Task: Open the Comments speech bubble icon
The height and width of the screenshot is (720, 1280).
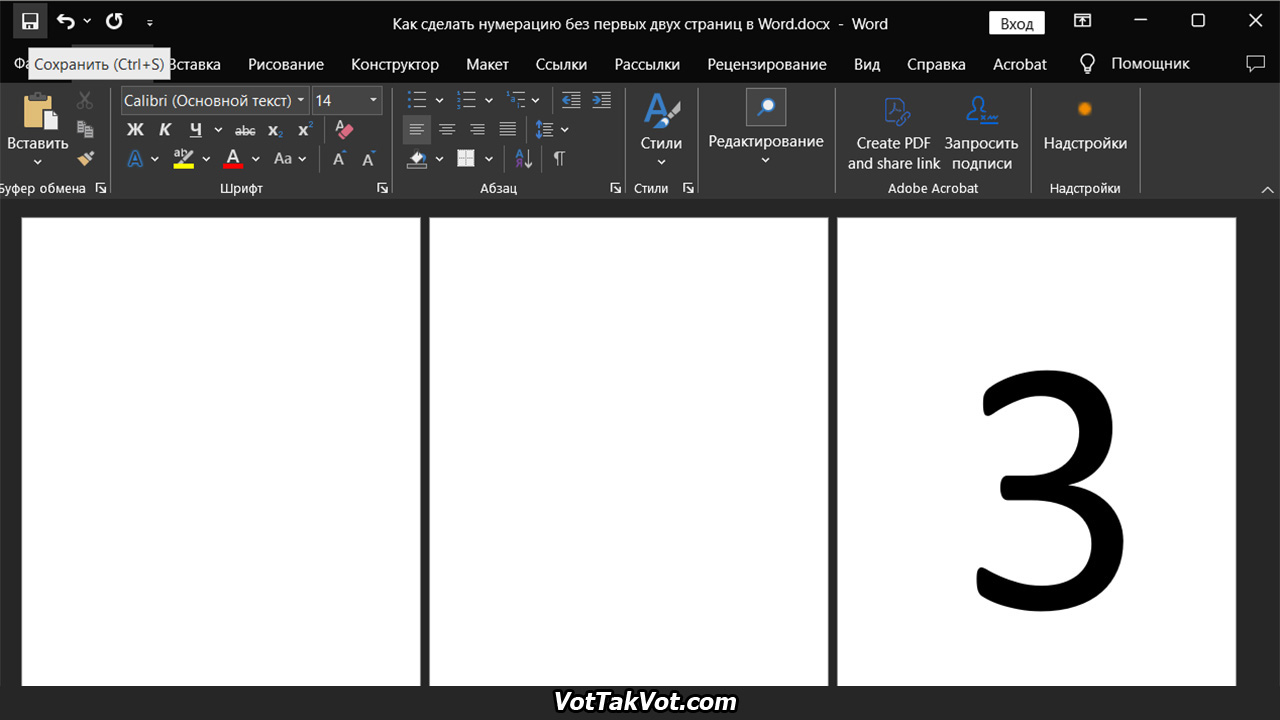Action: pyautogui.click(x=1255, y=64)
